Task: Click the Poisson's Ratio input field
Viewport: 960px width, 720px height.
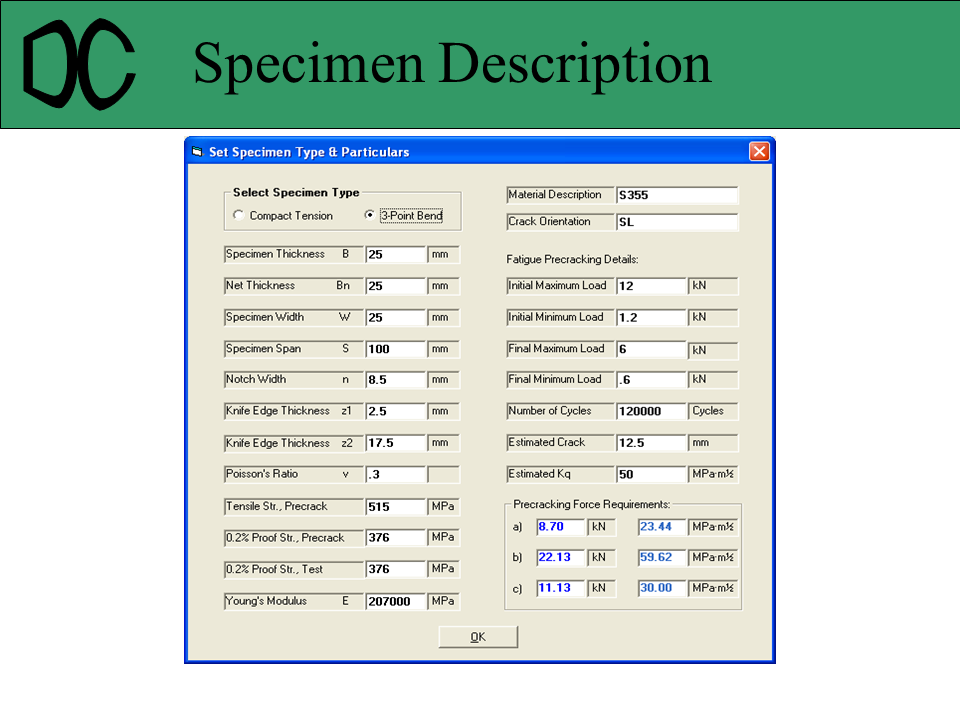Action: [395, 476]
